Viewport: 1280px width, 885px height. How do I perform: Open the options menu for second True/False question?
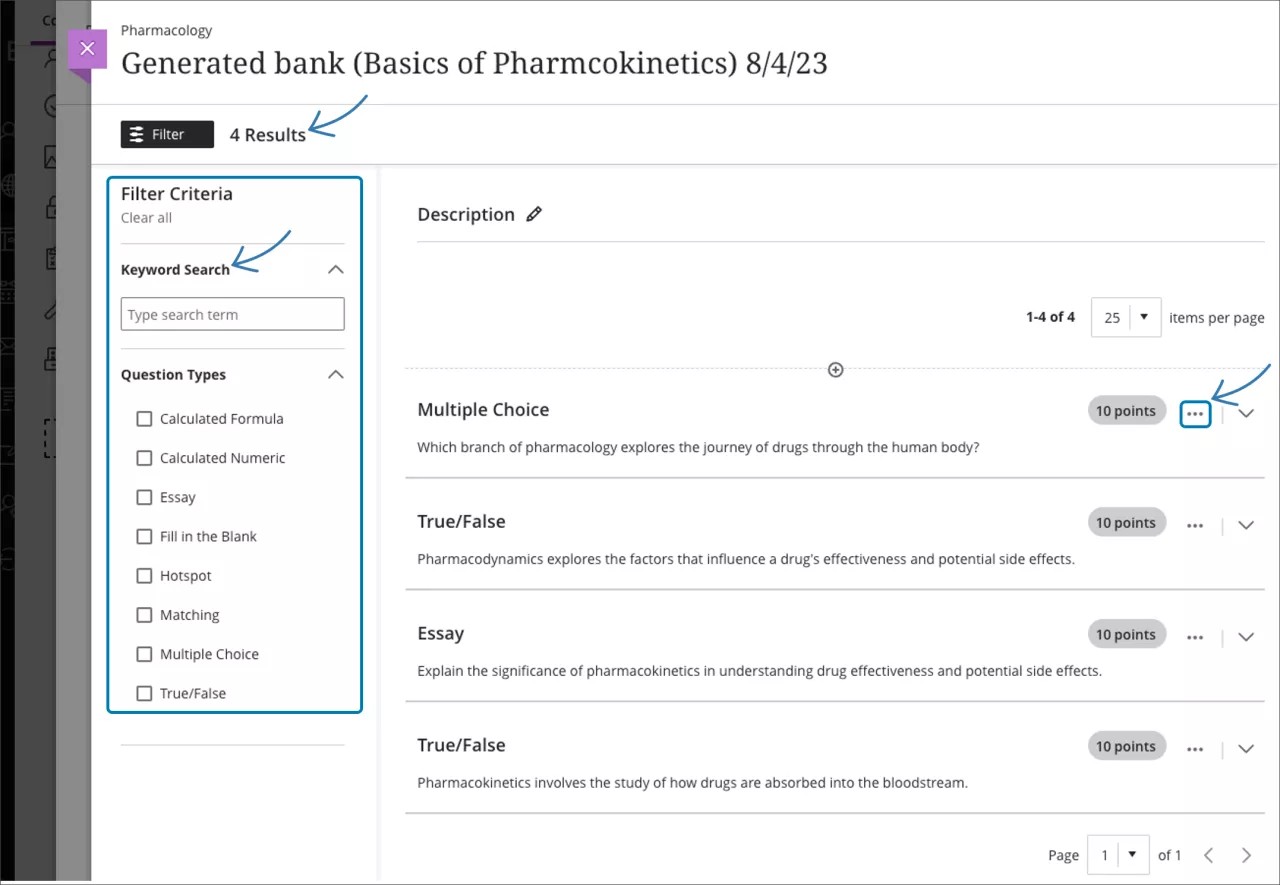pos(1195,524)
